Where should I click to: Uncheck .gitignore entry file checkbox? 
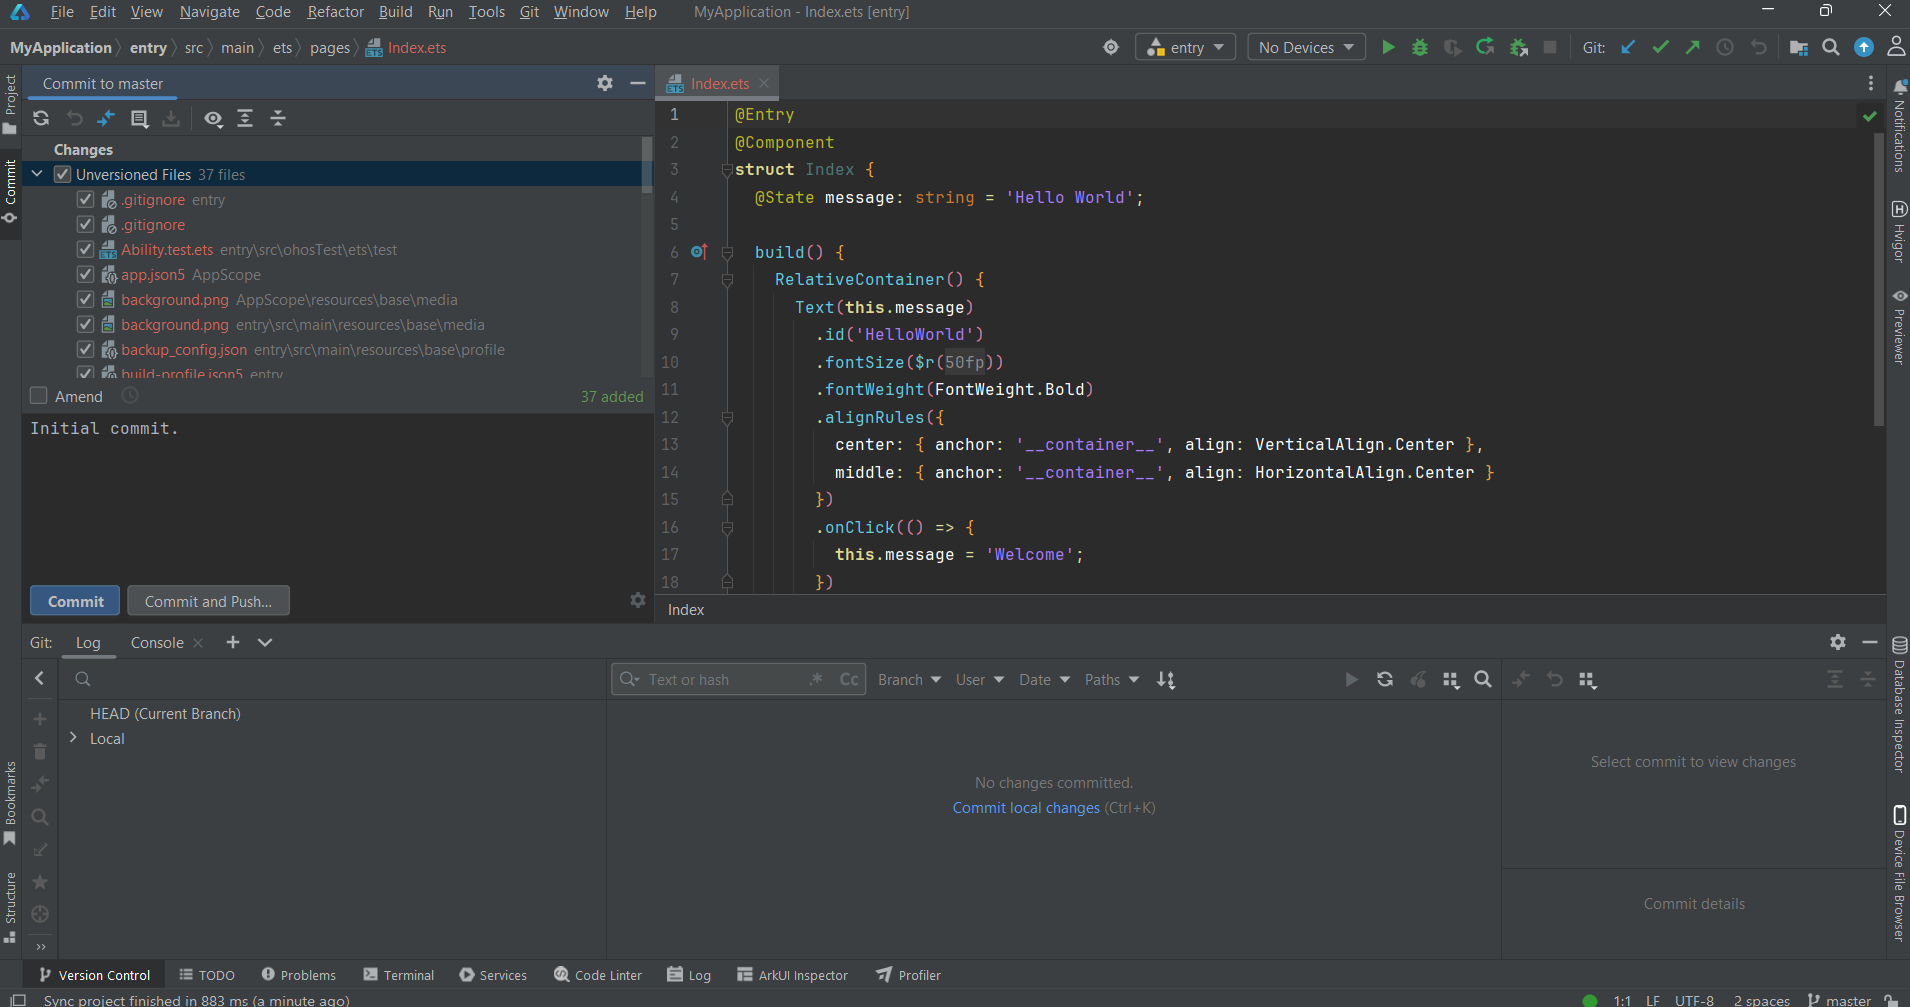click(85, 199)
